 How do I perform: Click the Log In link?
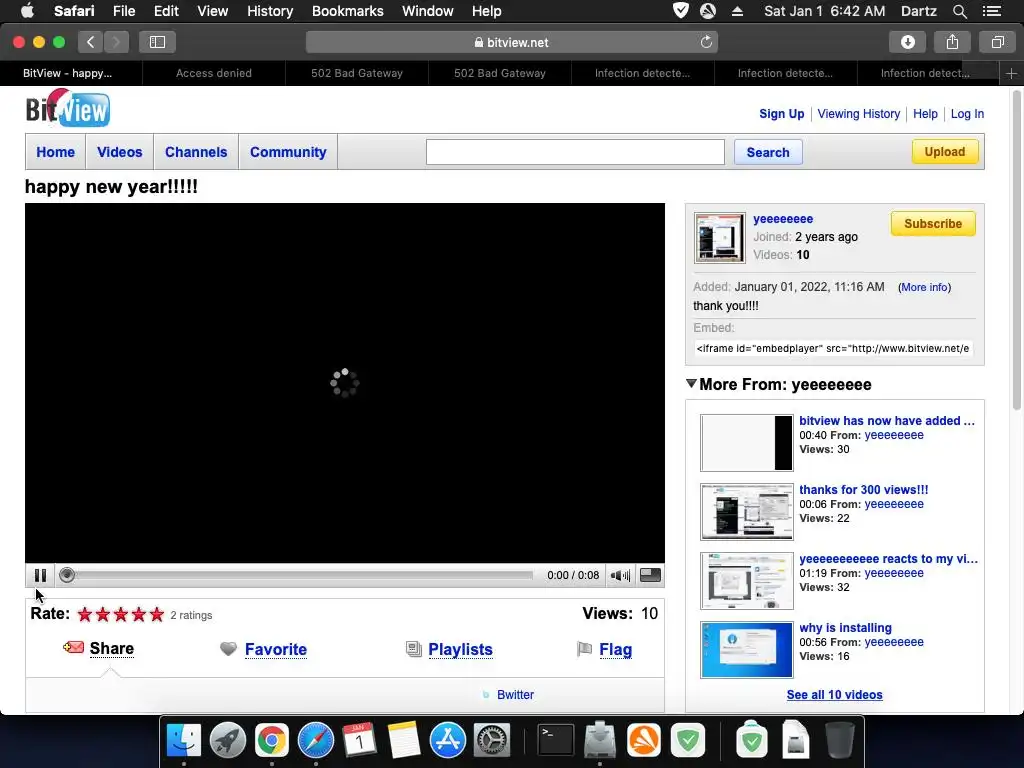click(967, 114)
